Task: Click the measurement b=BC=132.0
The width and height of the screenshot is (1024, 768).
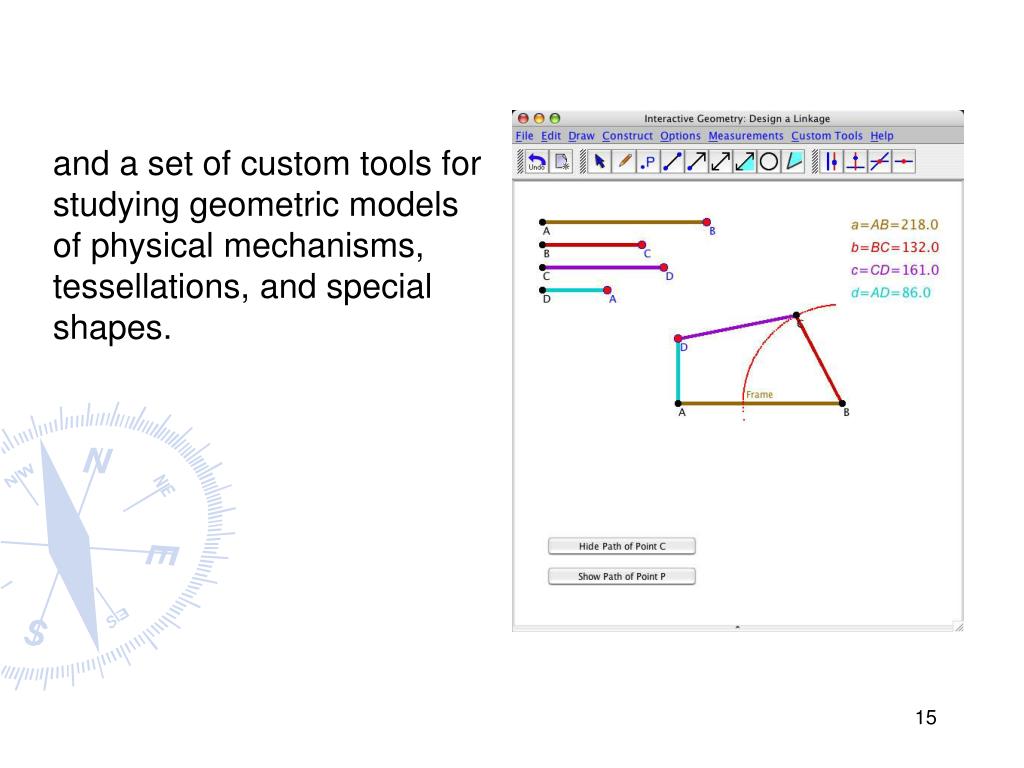Action: (x=895, y=248)
